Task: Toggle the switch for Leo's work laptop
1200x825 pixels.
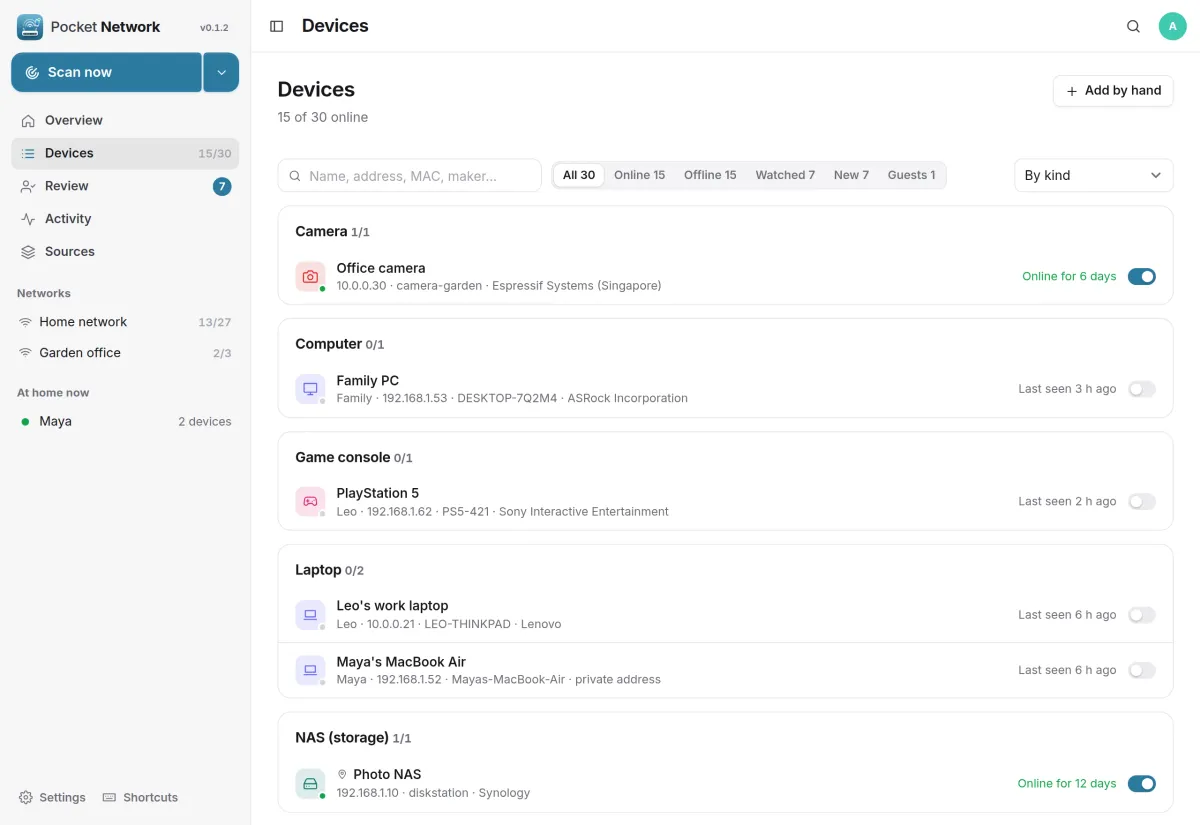Action: click(1141, 615)
